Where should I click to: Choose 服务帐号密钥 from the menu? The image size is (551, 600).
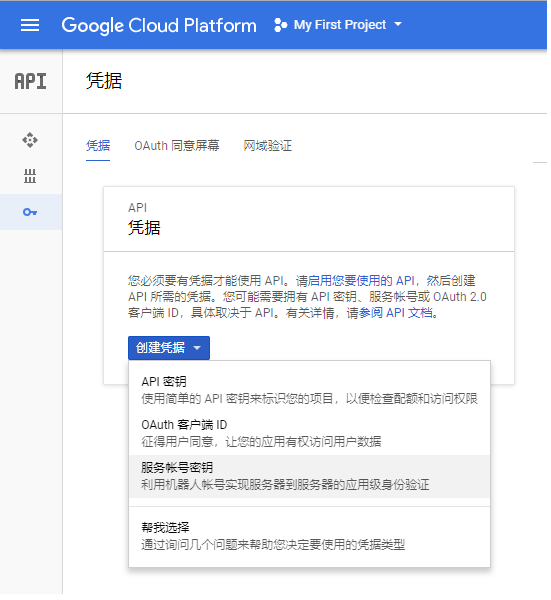pos(310,476)
